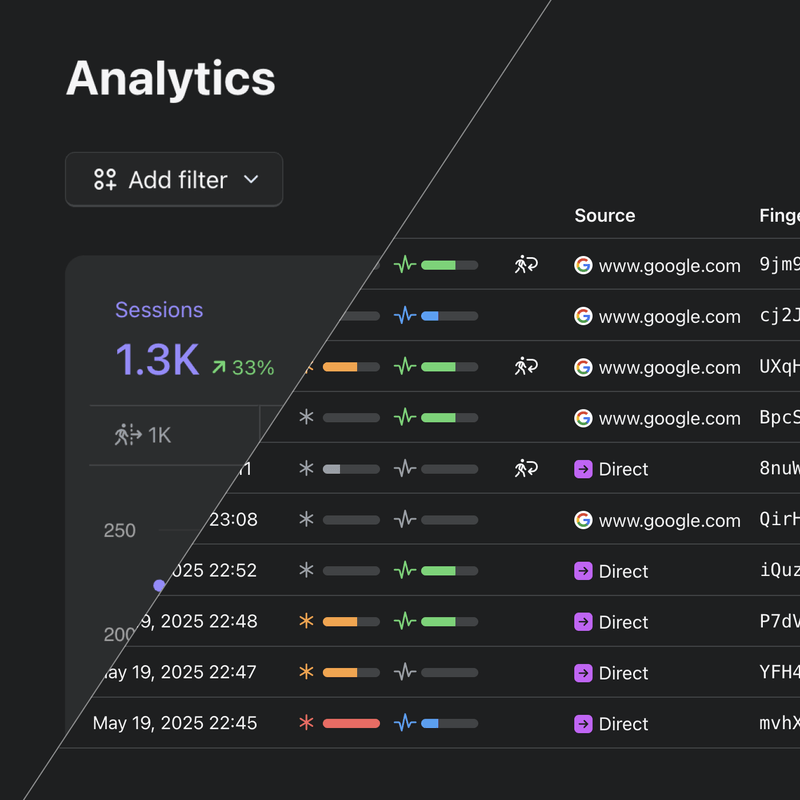Click the orange bar in the 22:48 row
The width and height of the screenshot is (800, 800).
click(x=351, y=622)
